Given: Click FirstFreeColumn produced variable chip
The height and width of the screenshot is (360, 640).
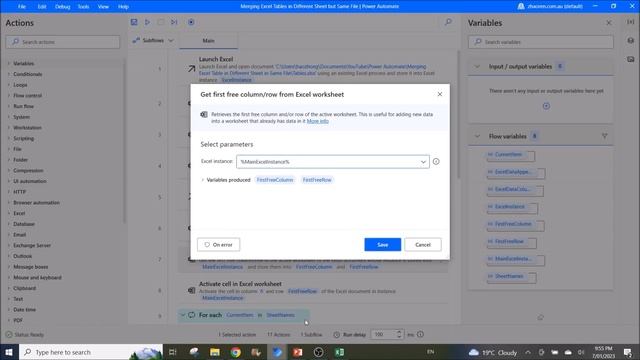Looking at the screenshot, I should pos(275,180).
